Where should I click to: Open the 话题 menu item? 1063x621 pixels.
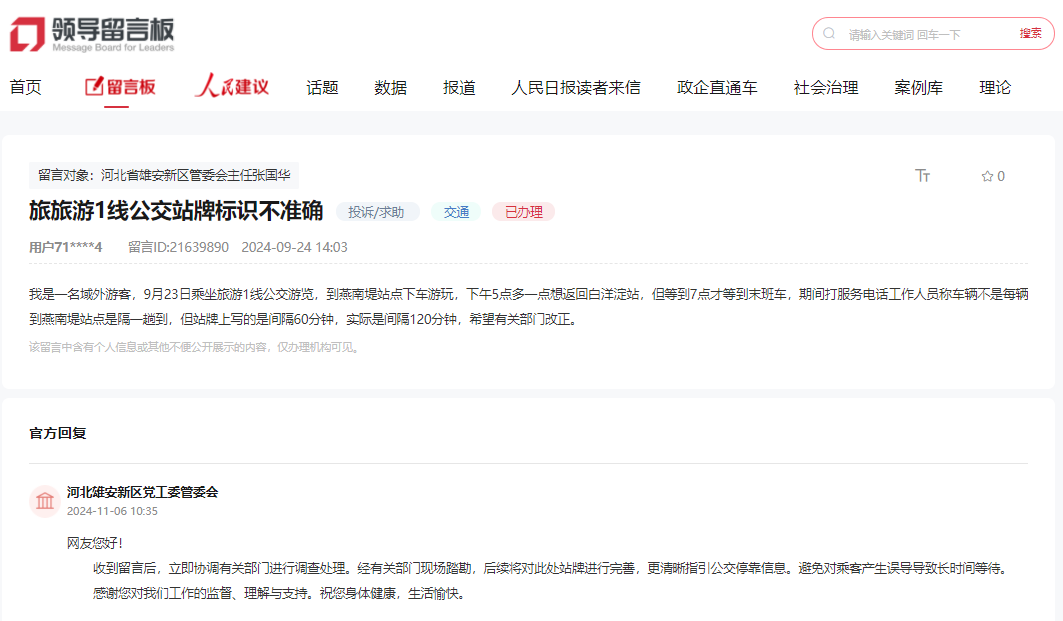tap(322, 87)
